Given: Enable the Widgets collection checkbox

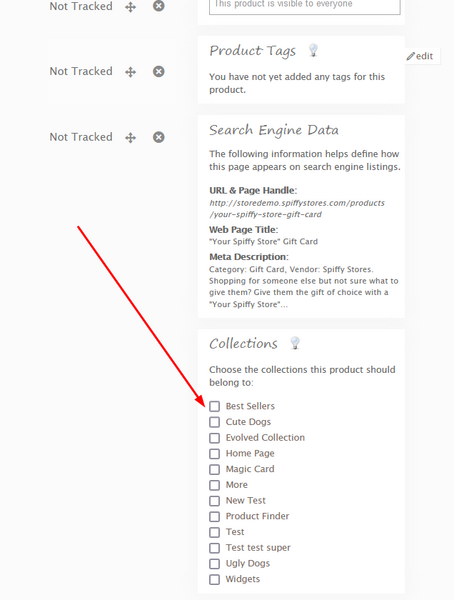Looking at the screenshot, I should [x=214, y=579].
